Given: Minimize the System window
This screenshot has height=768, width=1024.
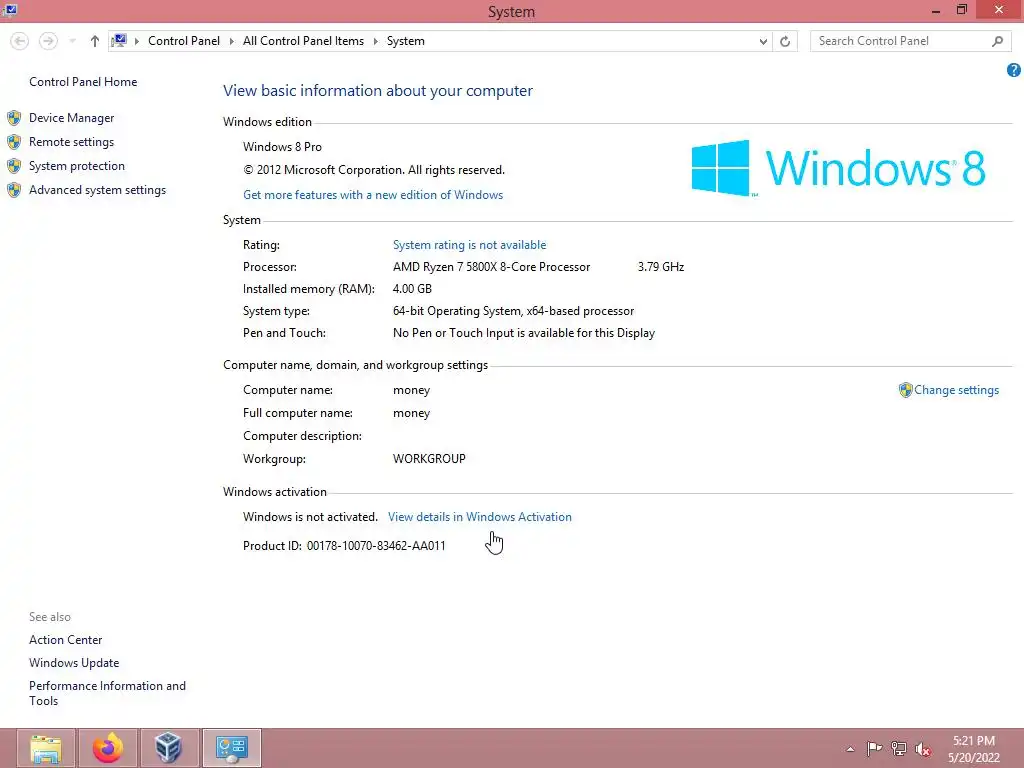Looking at the screenshot, I should [x=935, y=10].
